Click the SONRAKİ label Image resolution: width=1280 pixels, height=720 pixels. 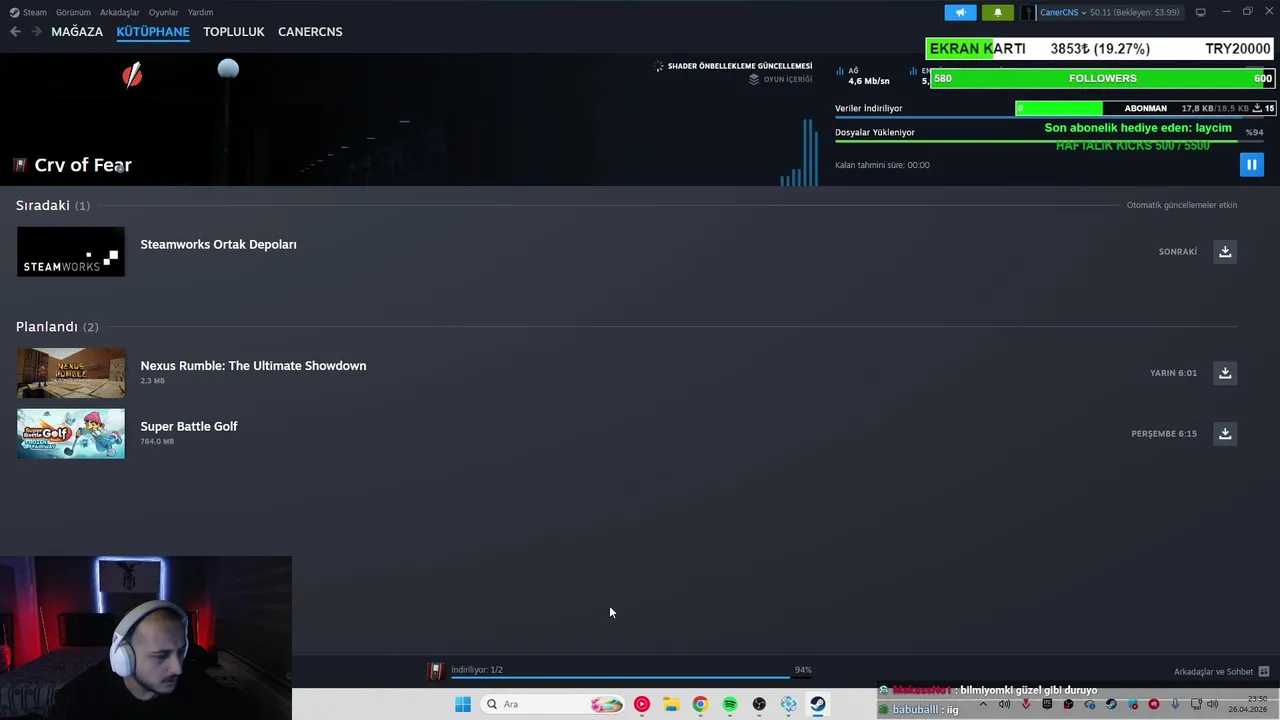(x=1178, y=252)
